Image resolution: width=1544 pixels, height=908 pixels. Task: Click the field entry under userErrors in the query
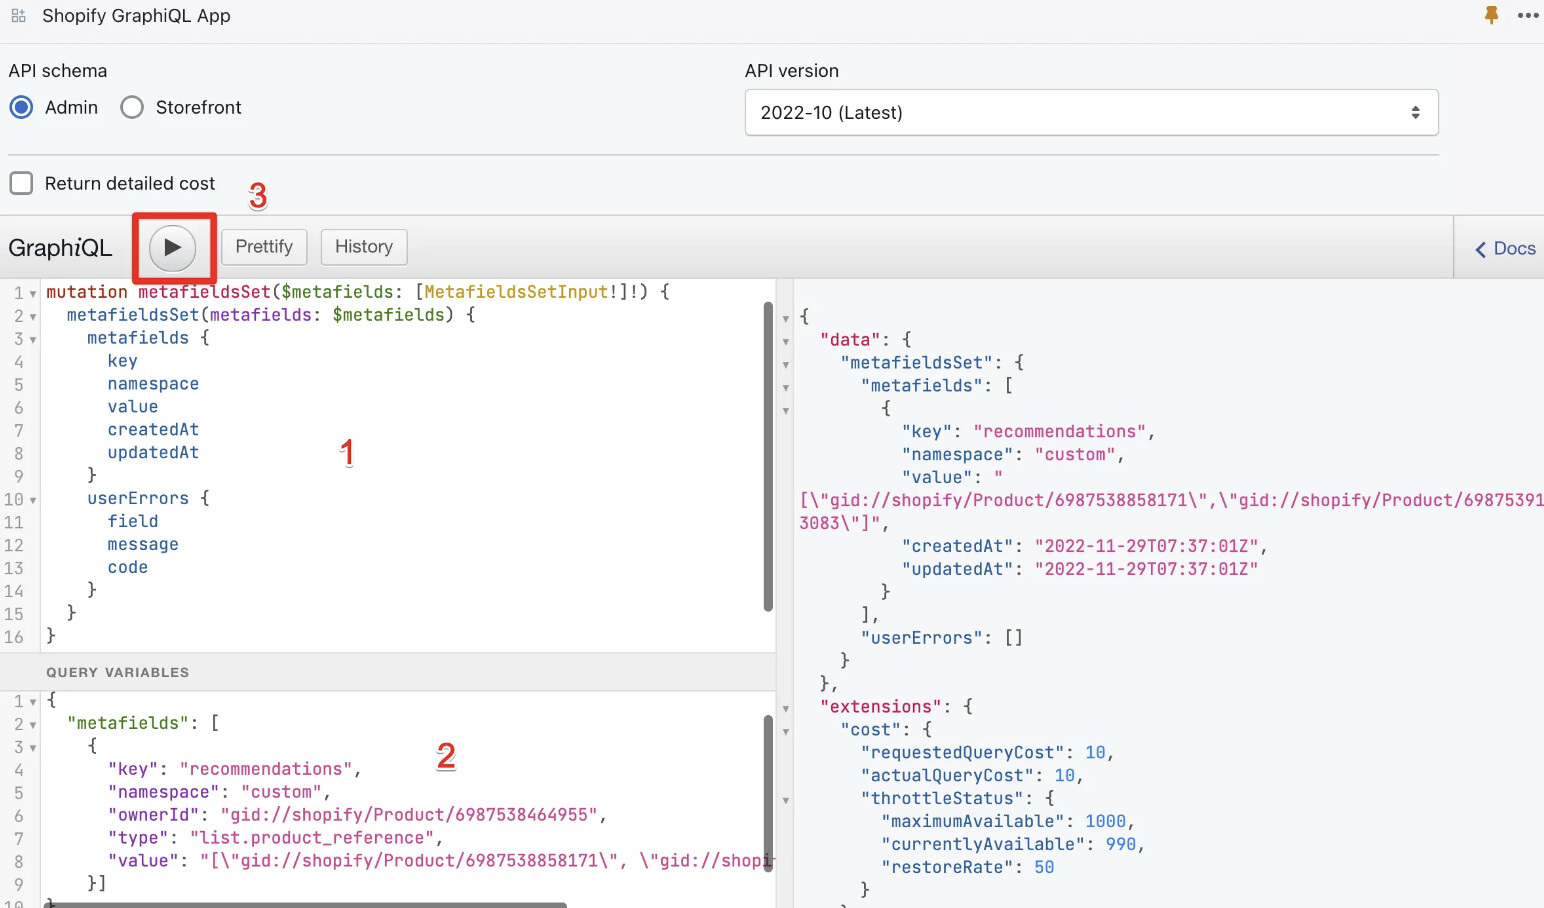tap(133, 521)
